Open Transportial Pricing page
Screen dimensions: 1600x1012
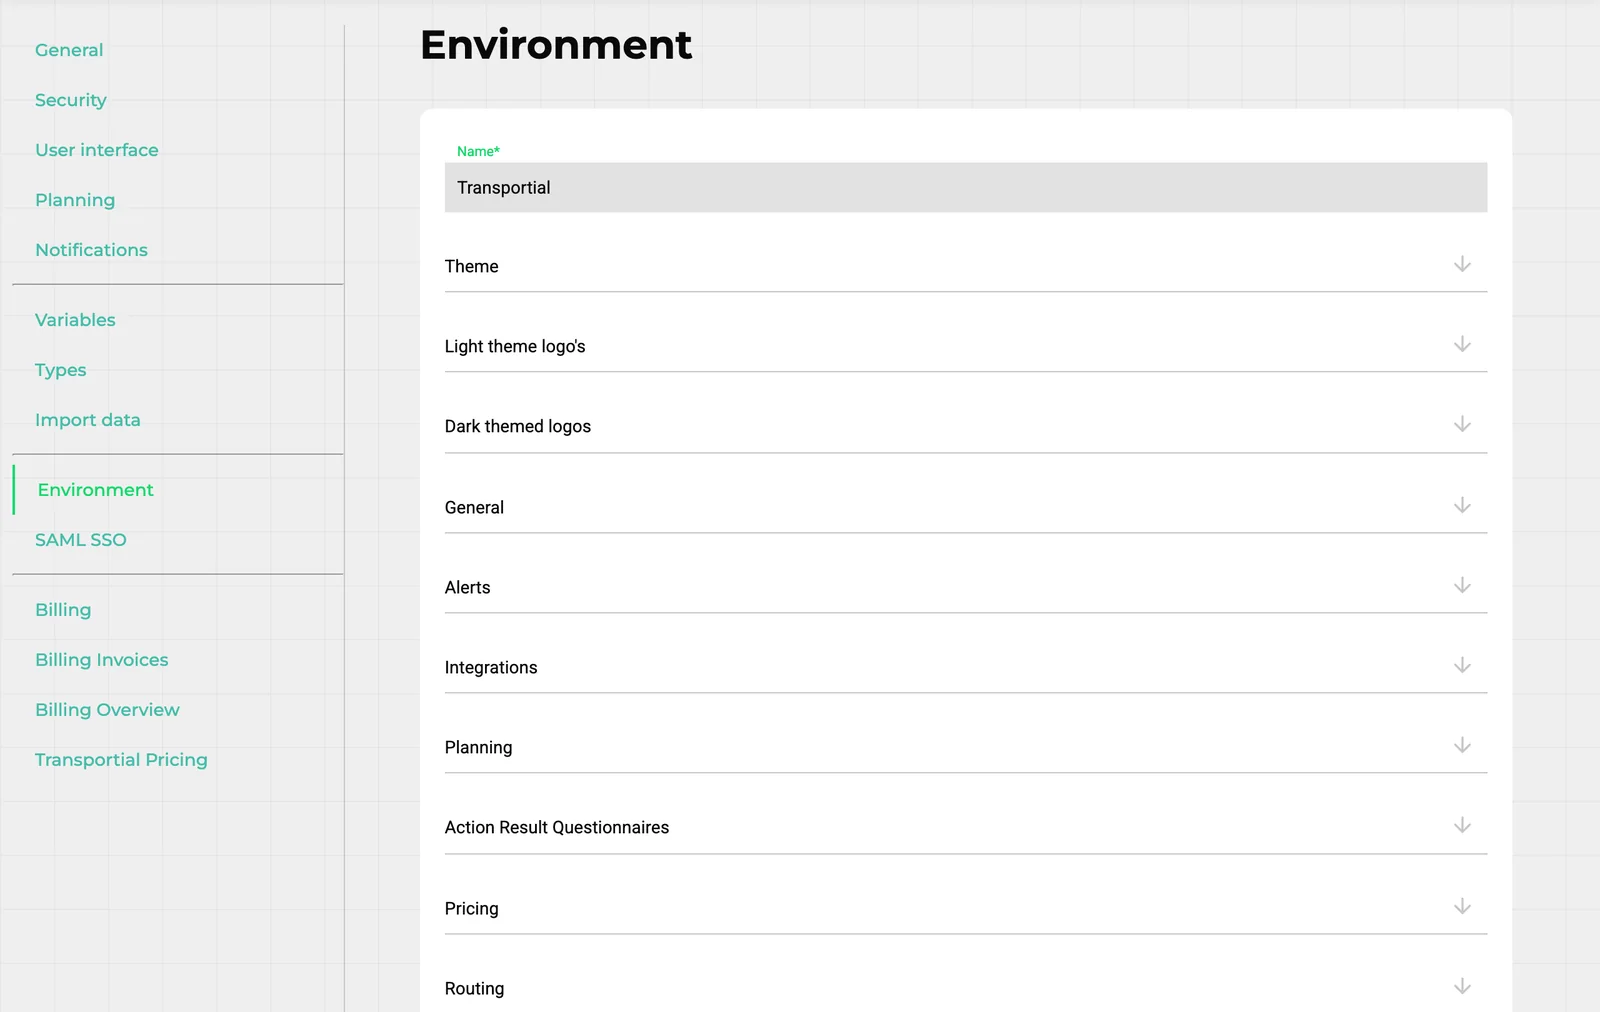(121, 760)
